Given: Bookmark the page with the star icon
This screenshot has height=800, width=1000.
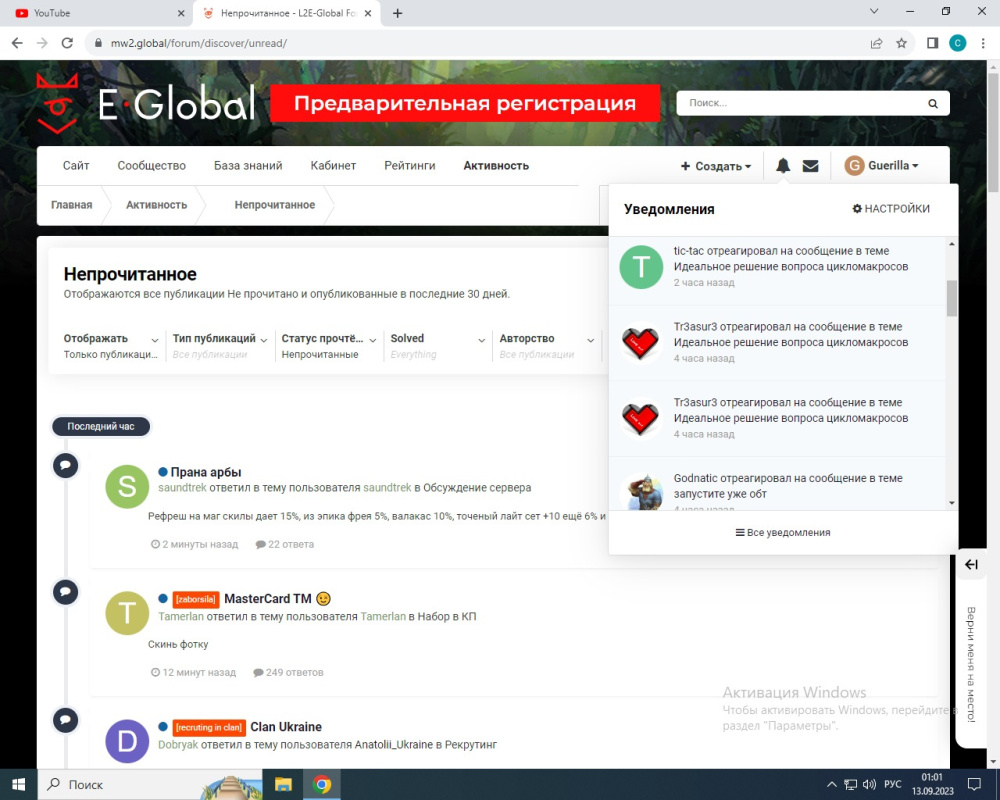Looking at the screenshot, I should [901, 43].
